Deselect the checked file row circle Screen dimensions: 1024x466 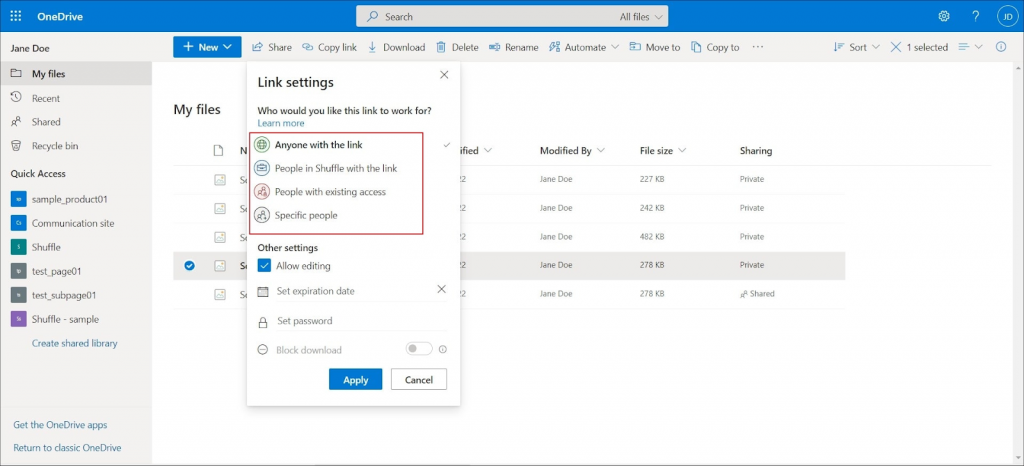(190, 266)
